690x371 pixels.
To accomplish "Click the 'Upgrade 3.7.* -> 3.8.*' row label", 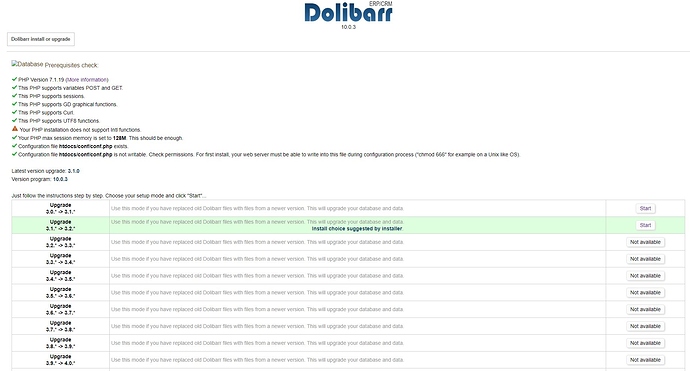I will (x=60, y=326).
